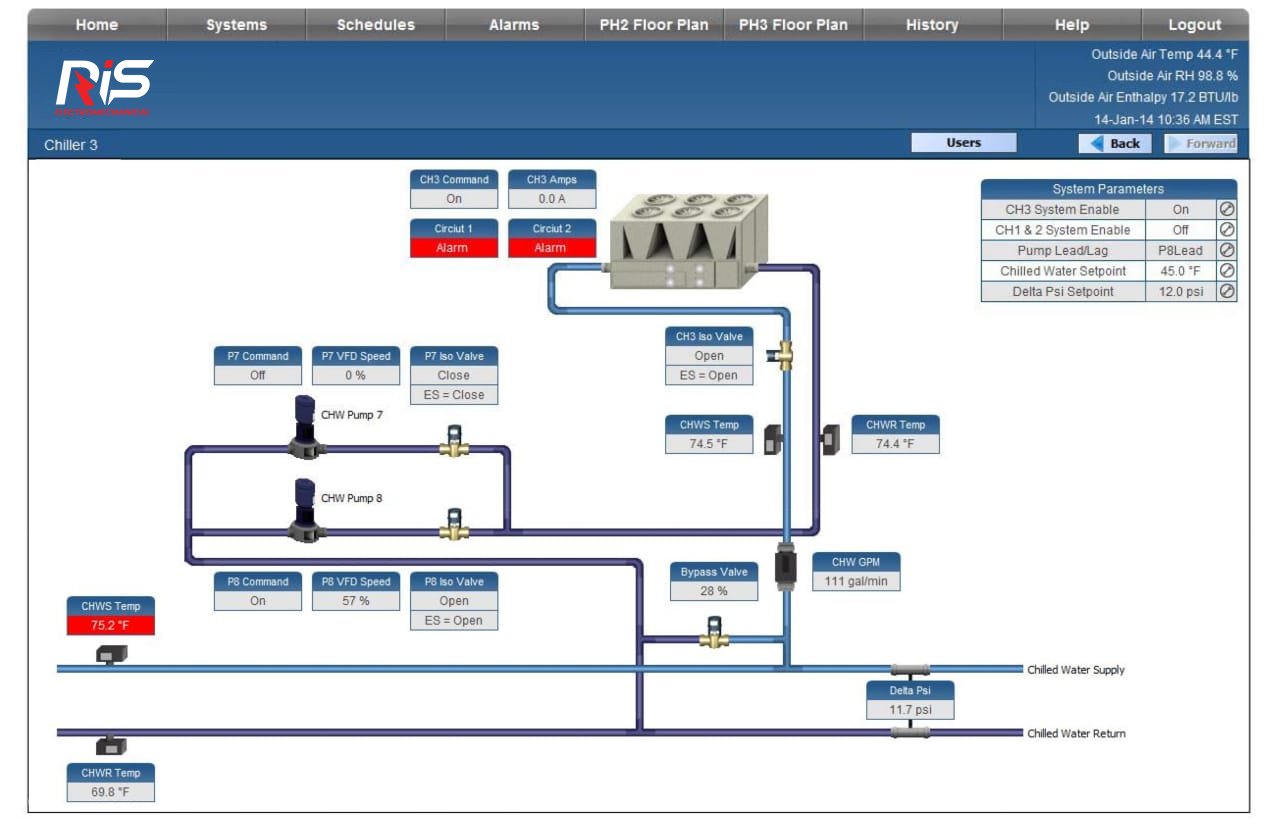The height and width of the screenshot is (828, 1280).
Task: Click the Chilled Water Setpoint 45.0 °F value
Action: tap(1180, 271)
